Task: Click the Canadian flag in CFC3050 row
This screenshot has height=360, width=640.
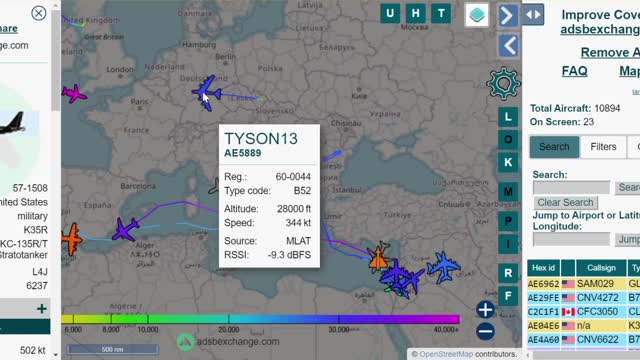Action: coord(568,311)
